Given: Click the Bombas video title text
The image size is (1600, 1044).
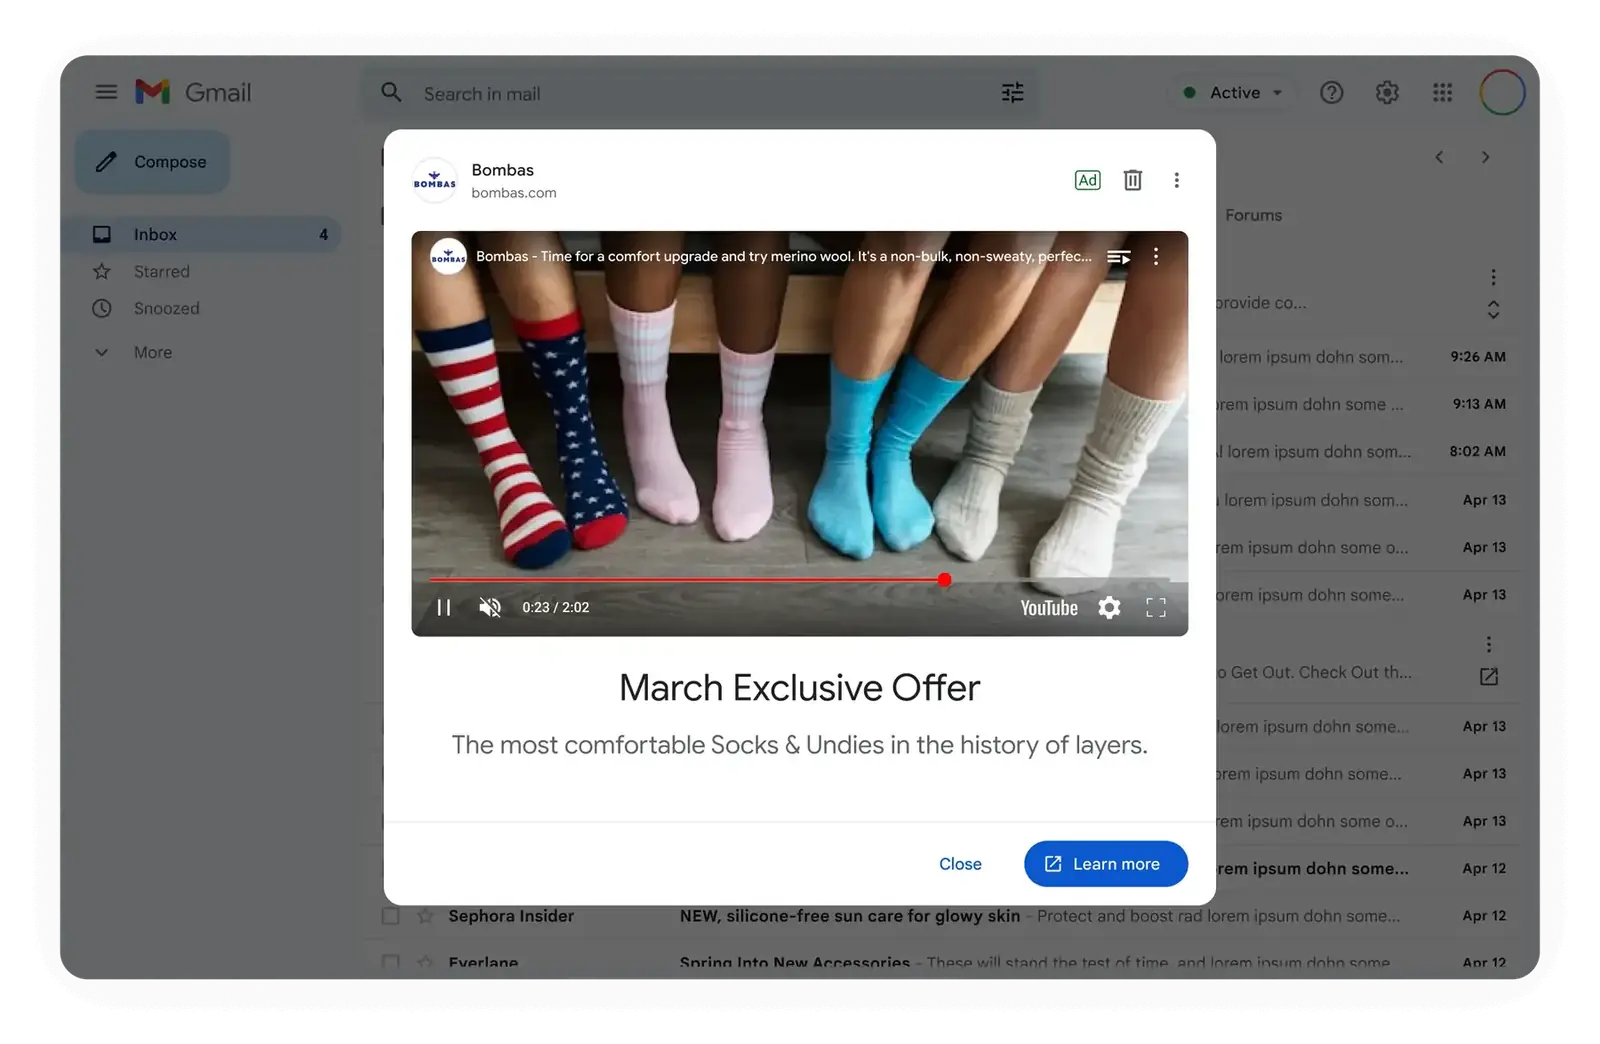Looking at the screenshot, I should coord(784,256).
